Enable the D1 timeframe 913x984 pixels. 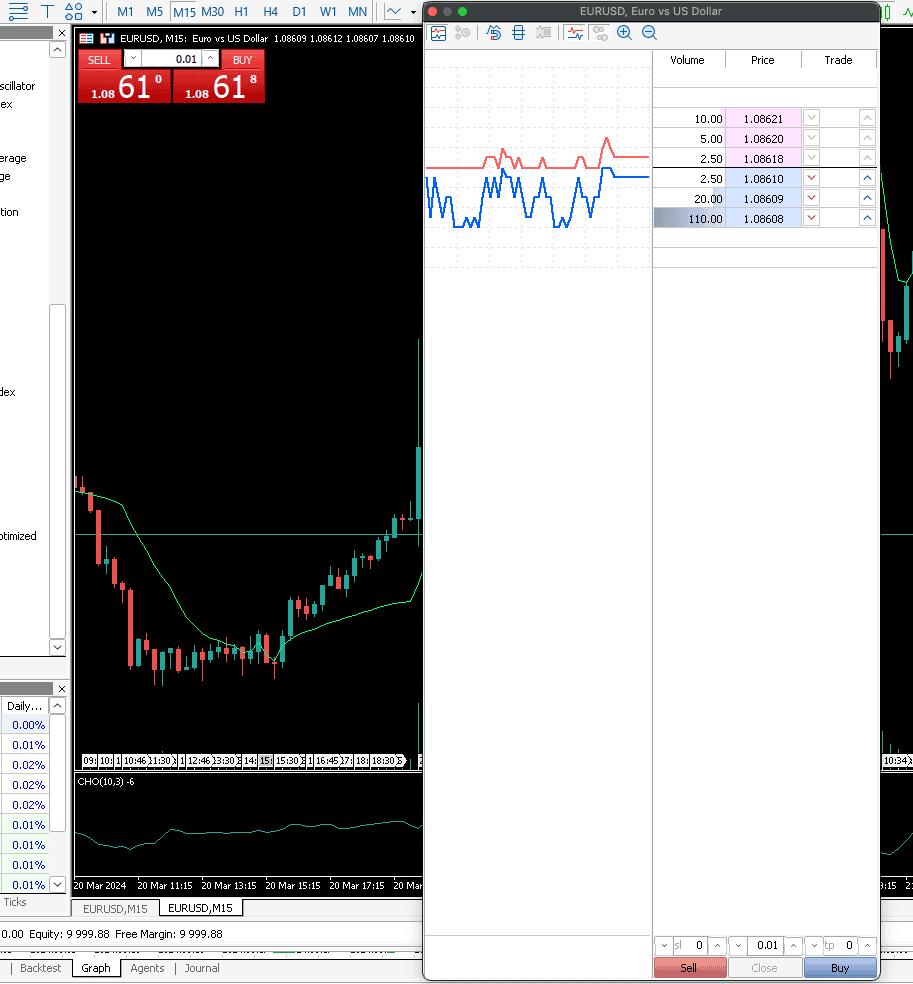coord(299,11)
